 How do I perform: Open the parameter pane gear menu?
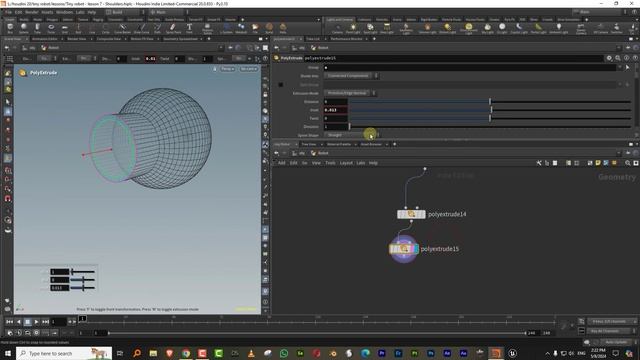(x=609, y=58)
